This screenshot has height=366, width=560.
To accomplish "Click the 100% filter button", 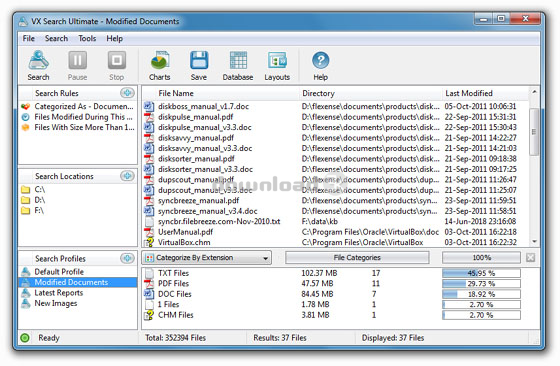I will pos(481,257).
